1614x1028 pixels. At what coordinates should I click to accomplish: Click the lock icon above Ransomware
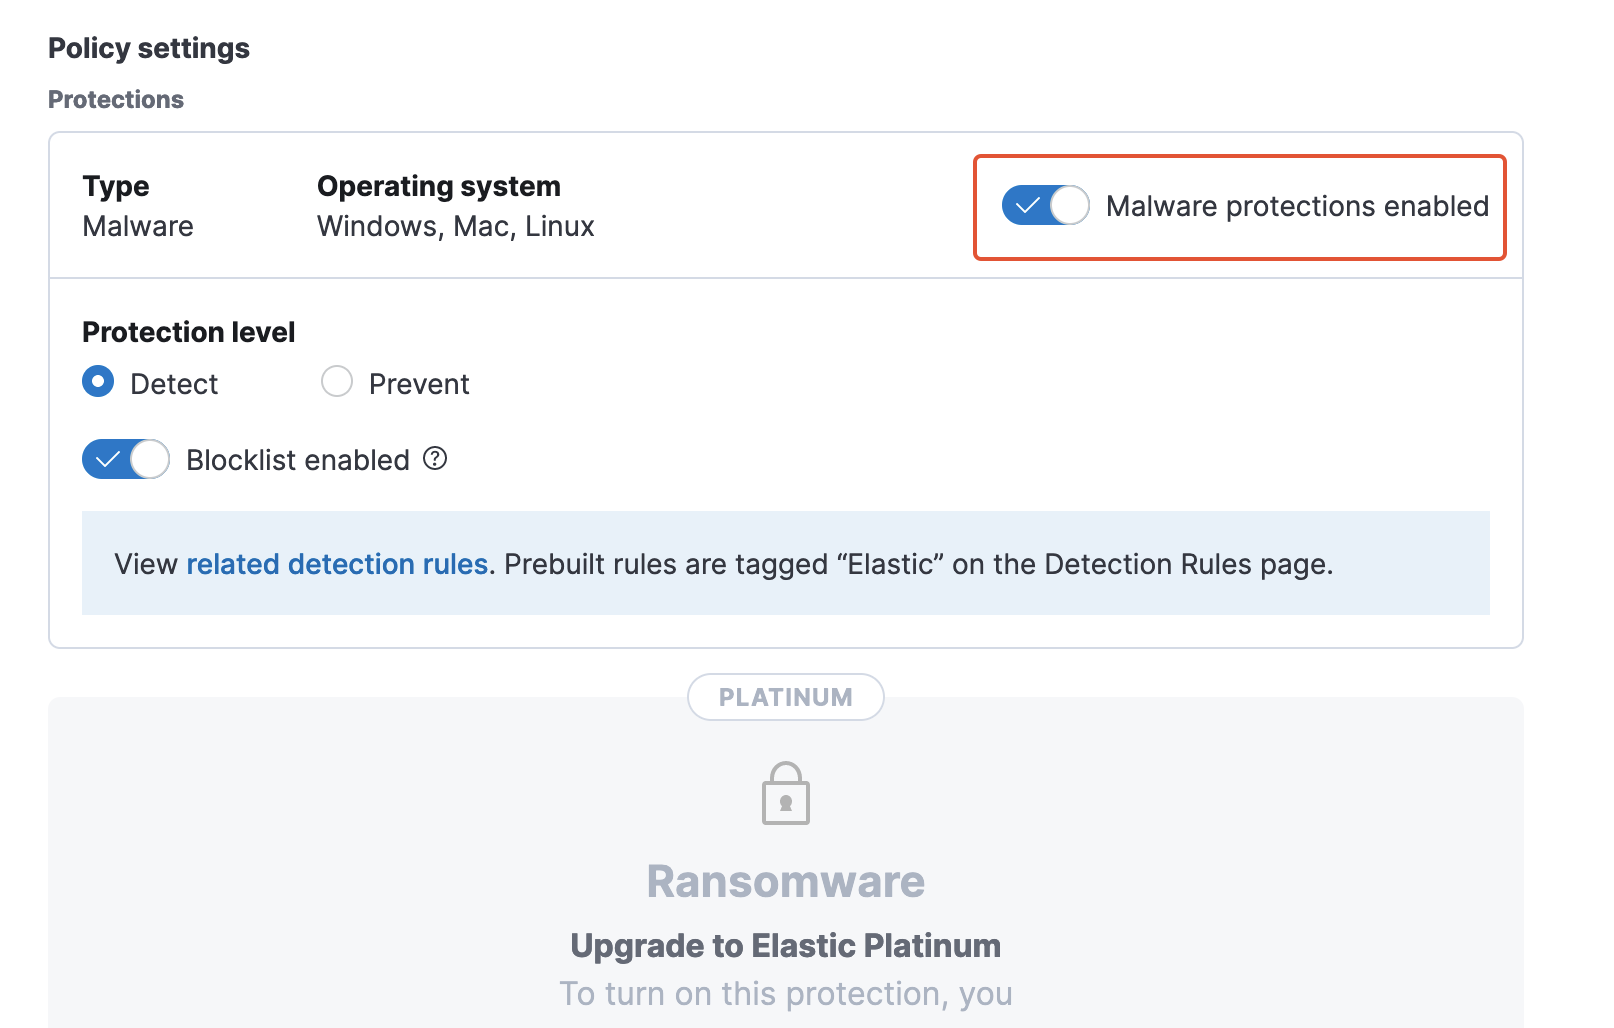click(786, 794)
